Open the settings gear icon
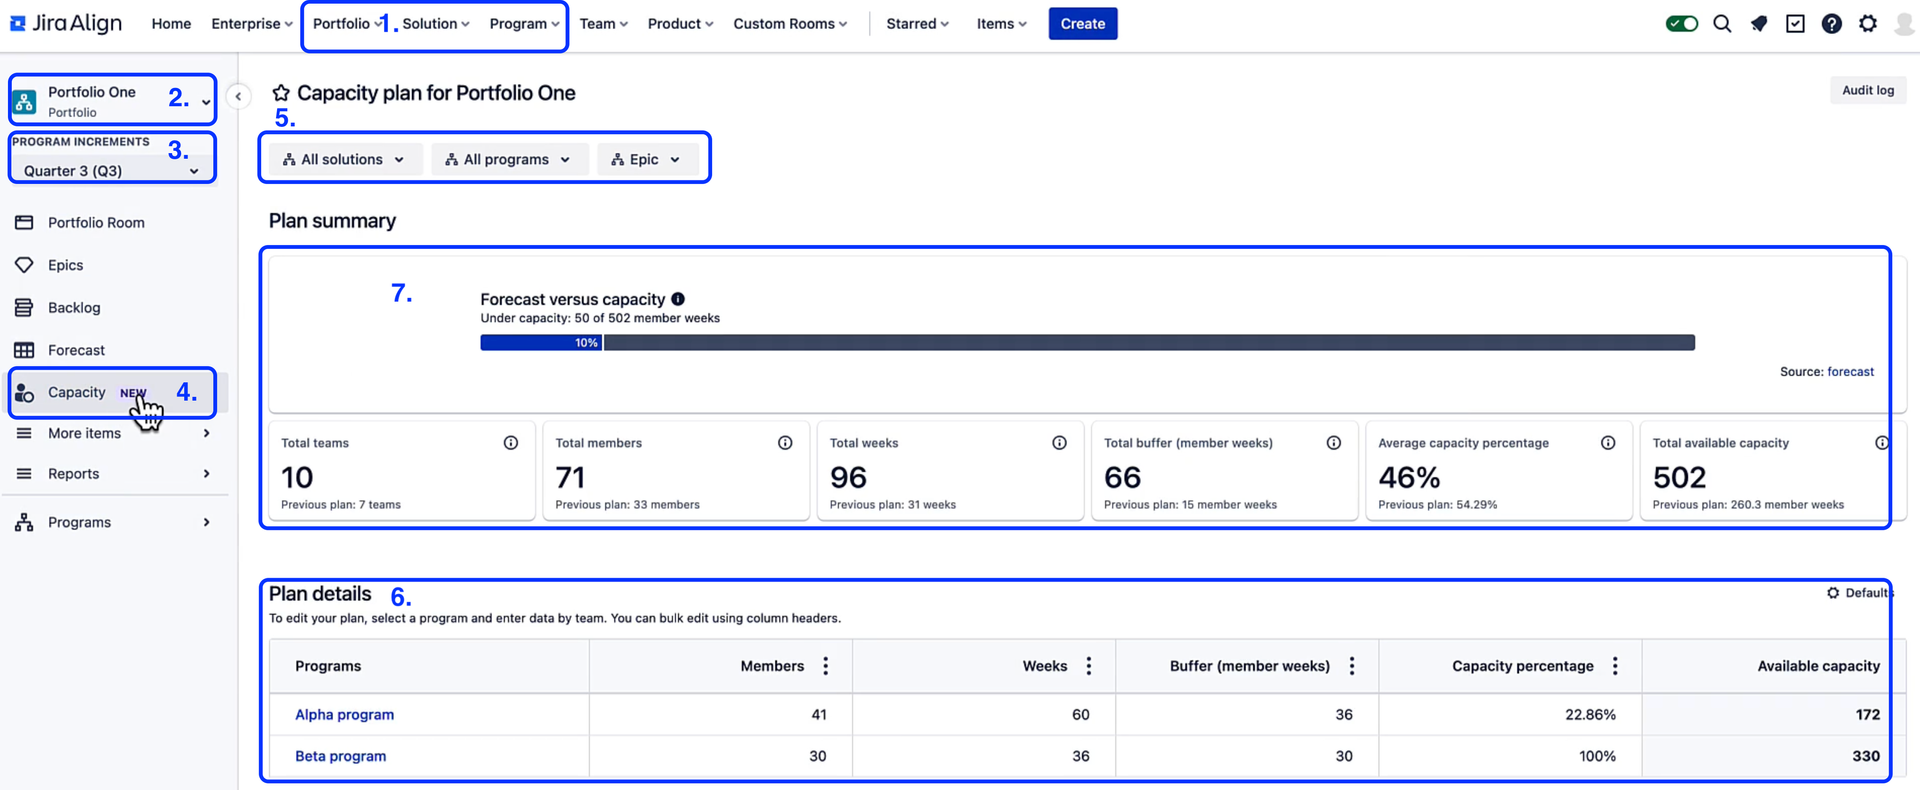Image resolution: width=1920 pixels, height=790 pixels. click(1868, 23)
